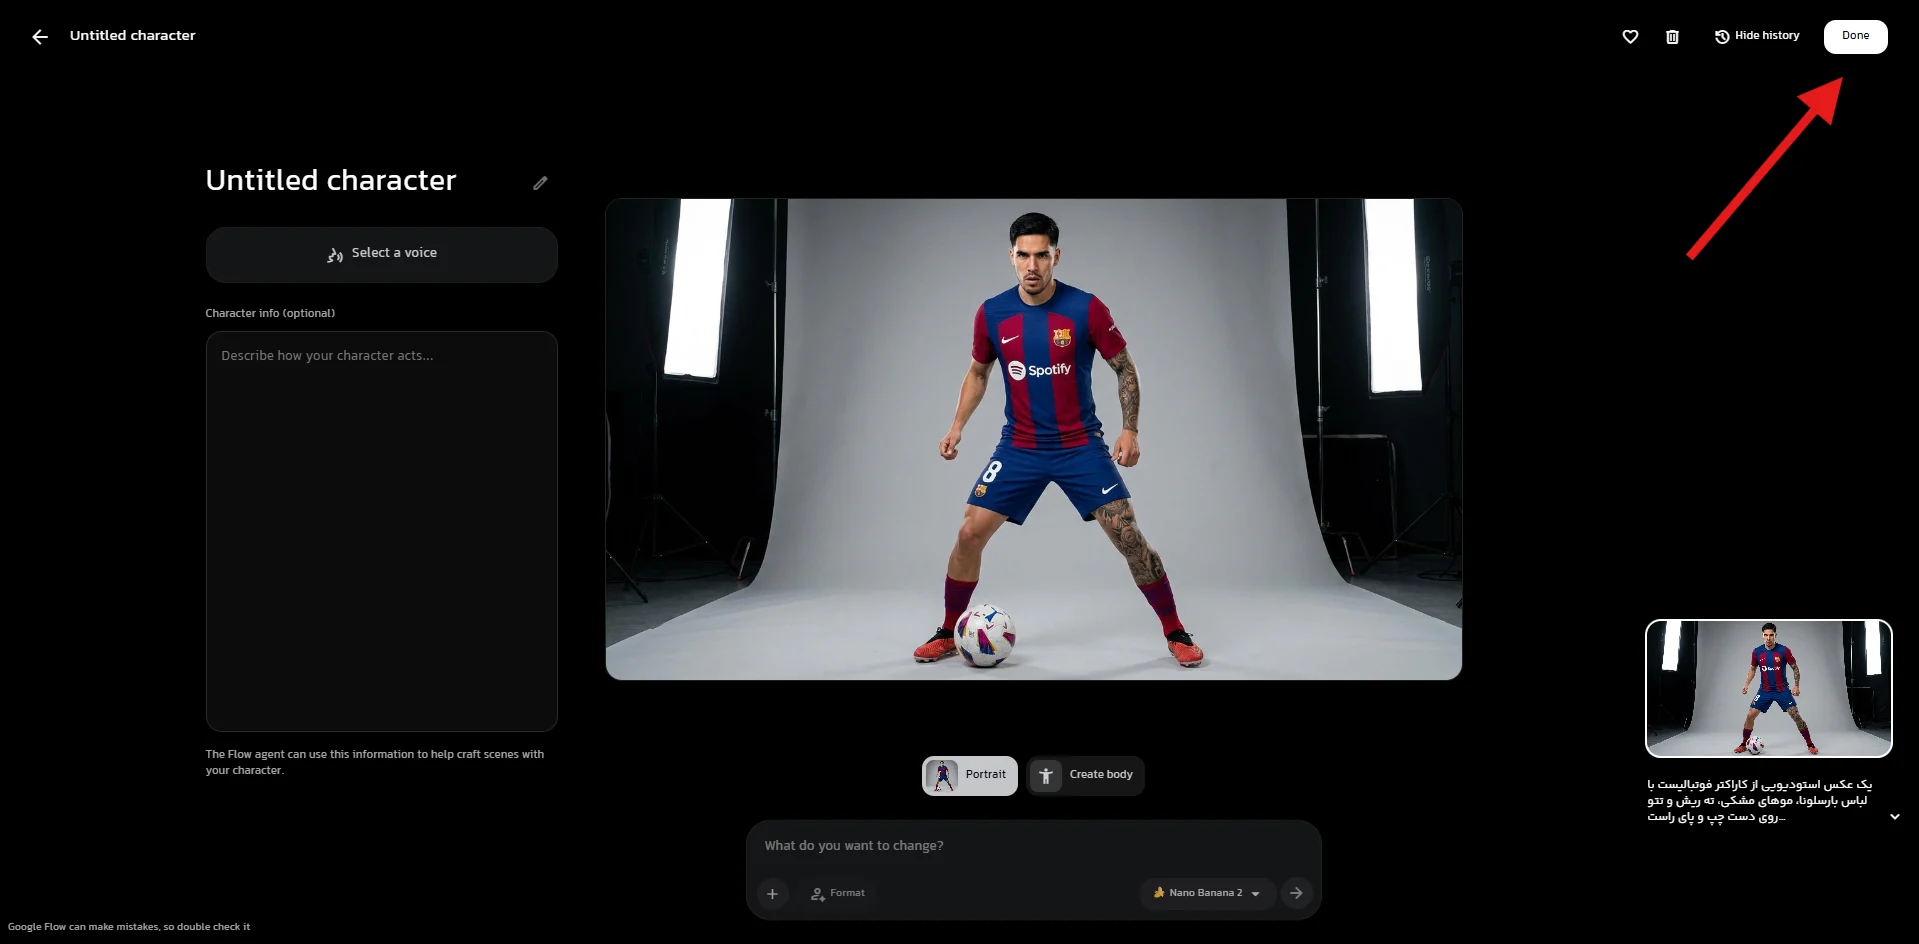Expand the history prompt text with the chevron
The height and width of the screenshot is (944, 1919).
click(1894, 817)
